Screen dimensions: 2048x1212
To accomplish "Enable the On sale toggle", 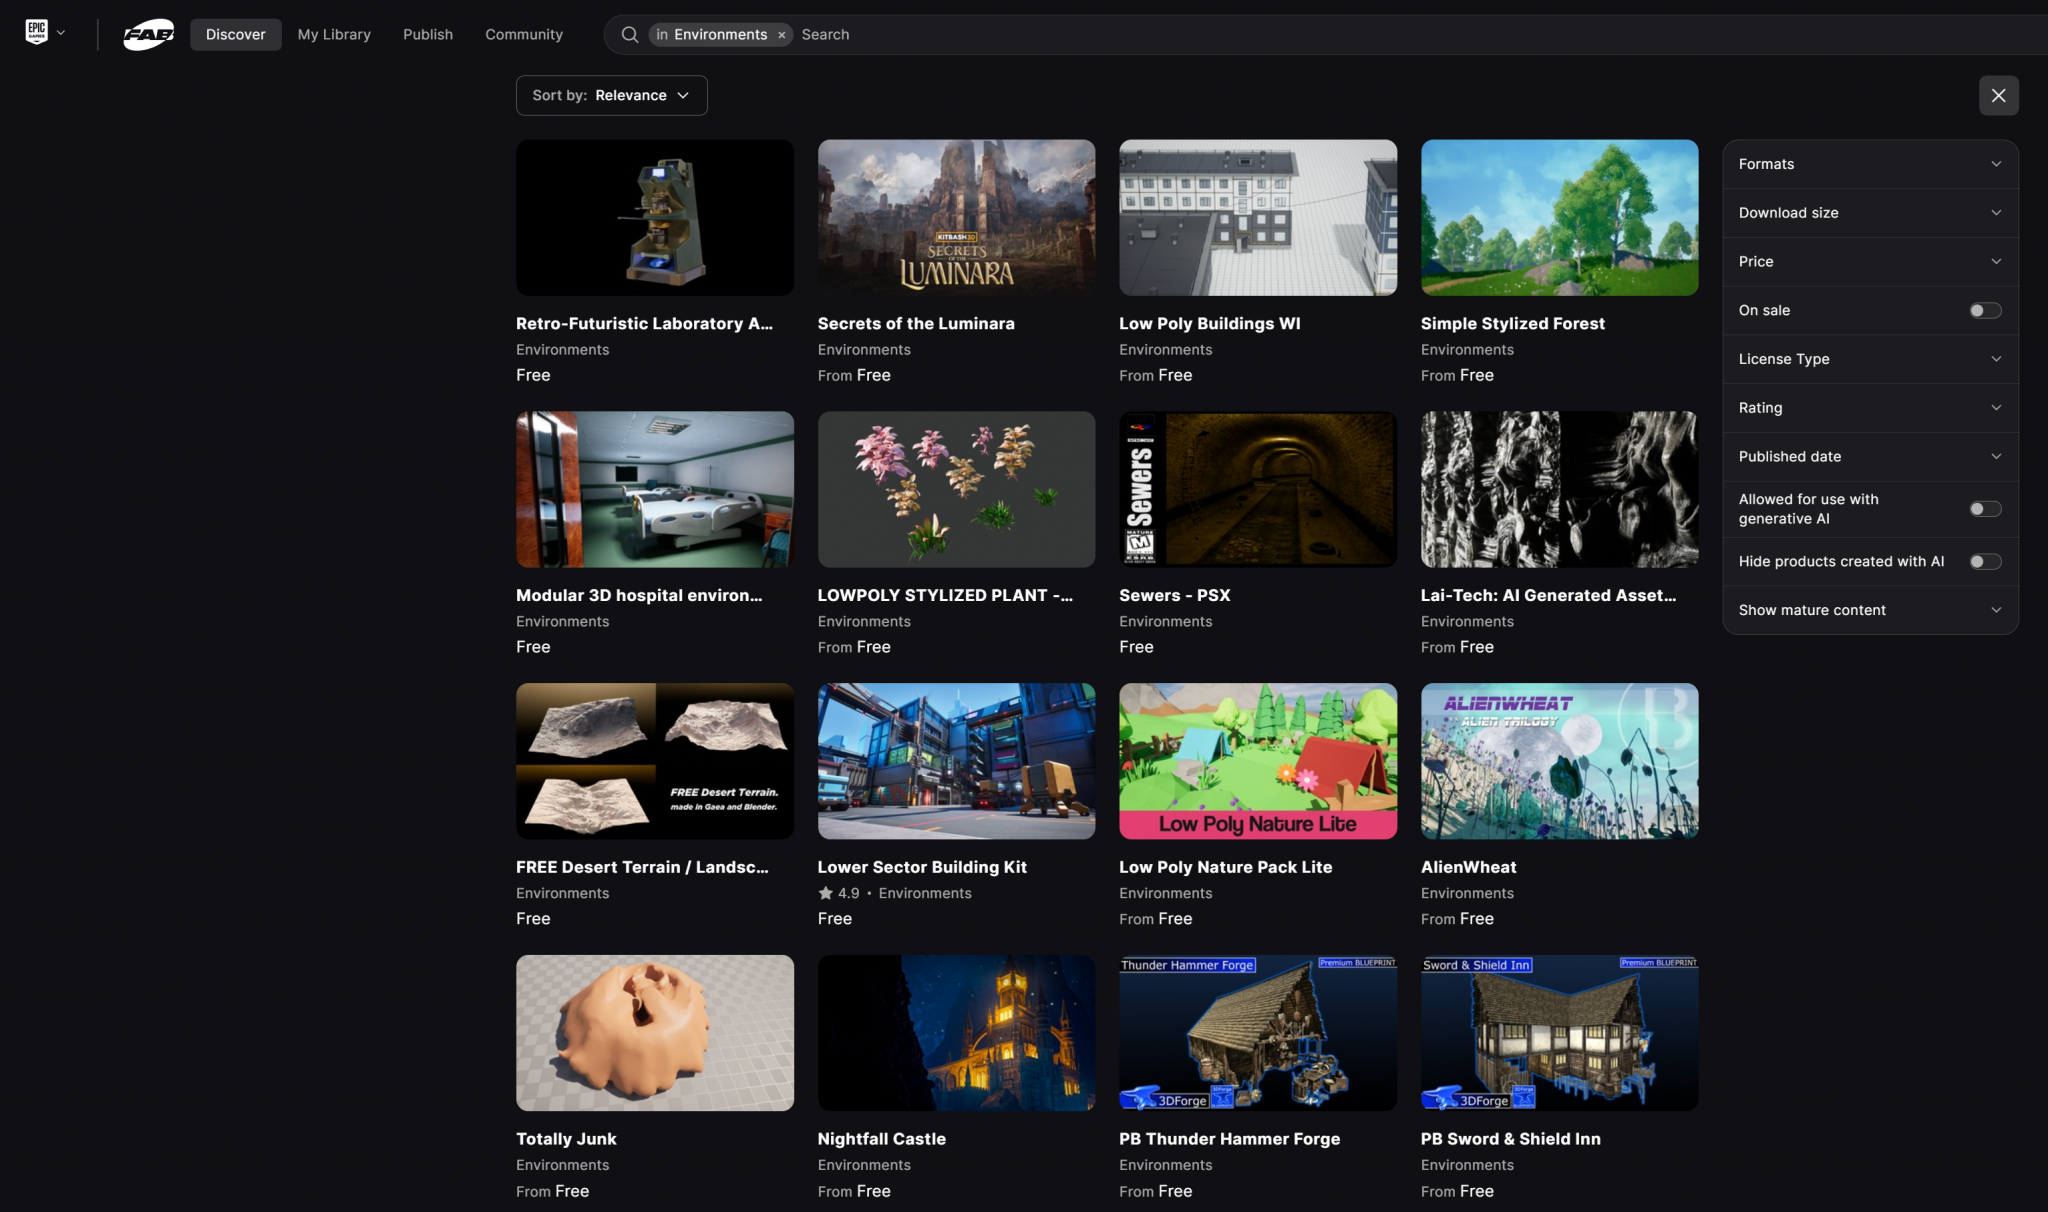I will click(1986, 310).
